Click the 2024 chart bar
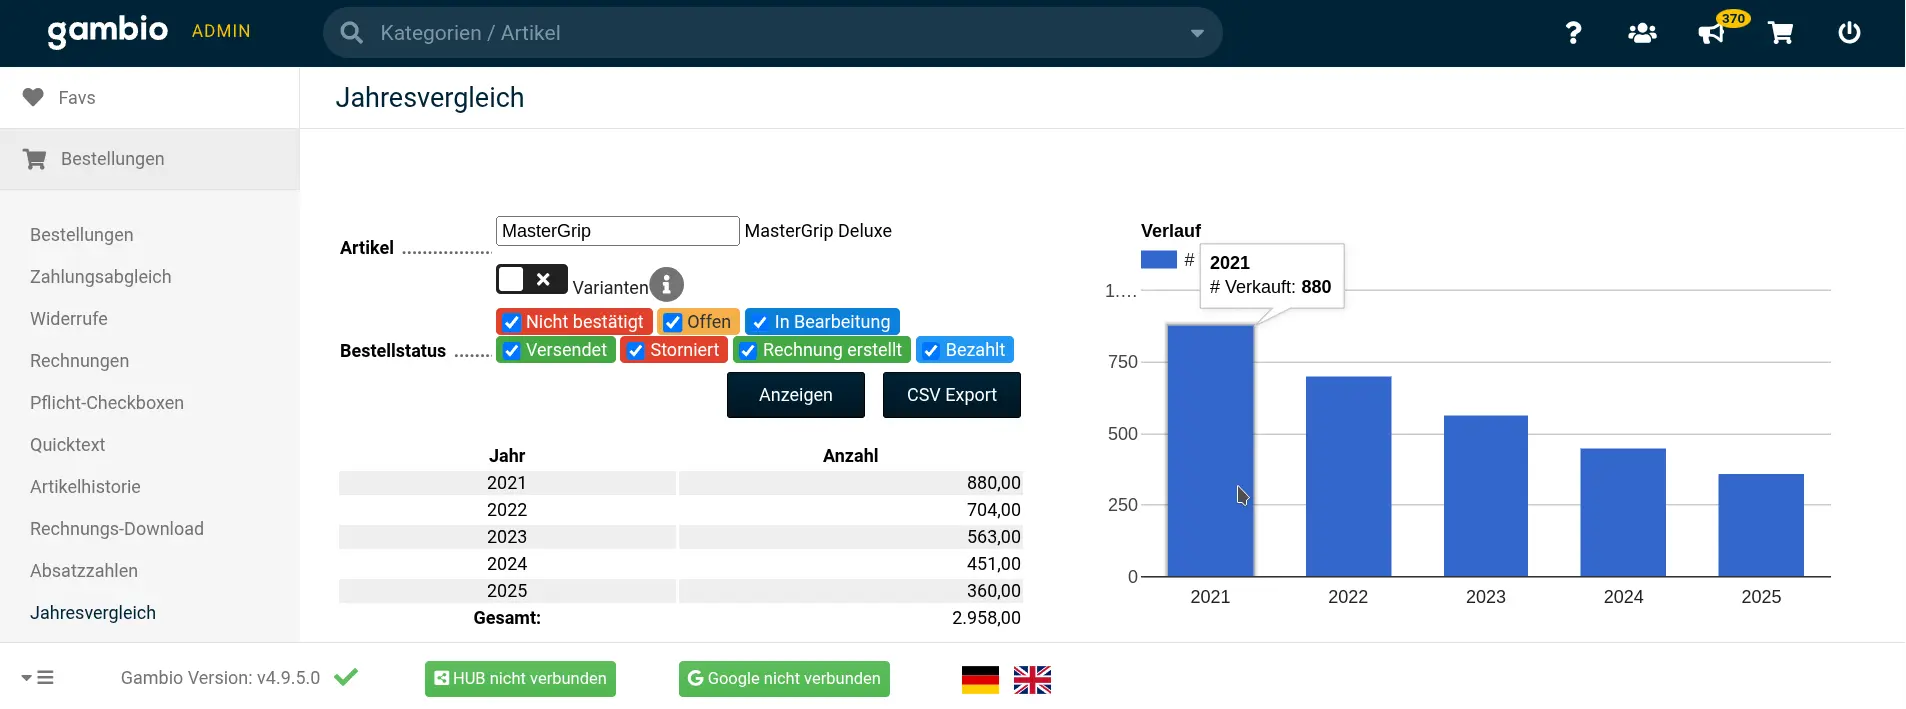Viewport: 1906px width, 709px height. pyautogui.click(x=1623, y=512)
